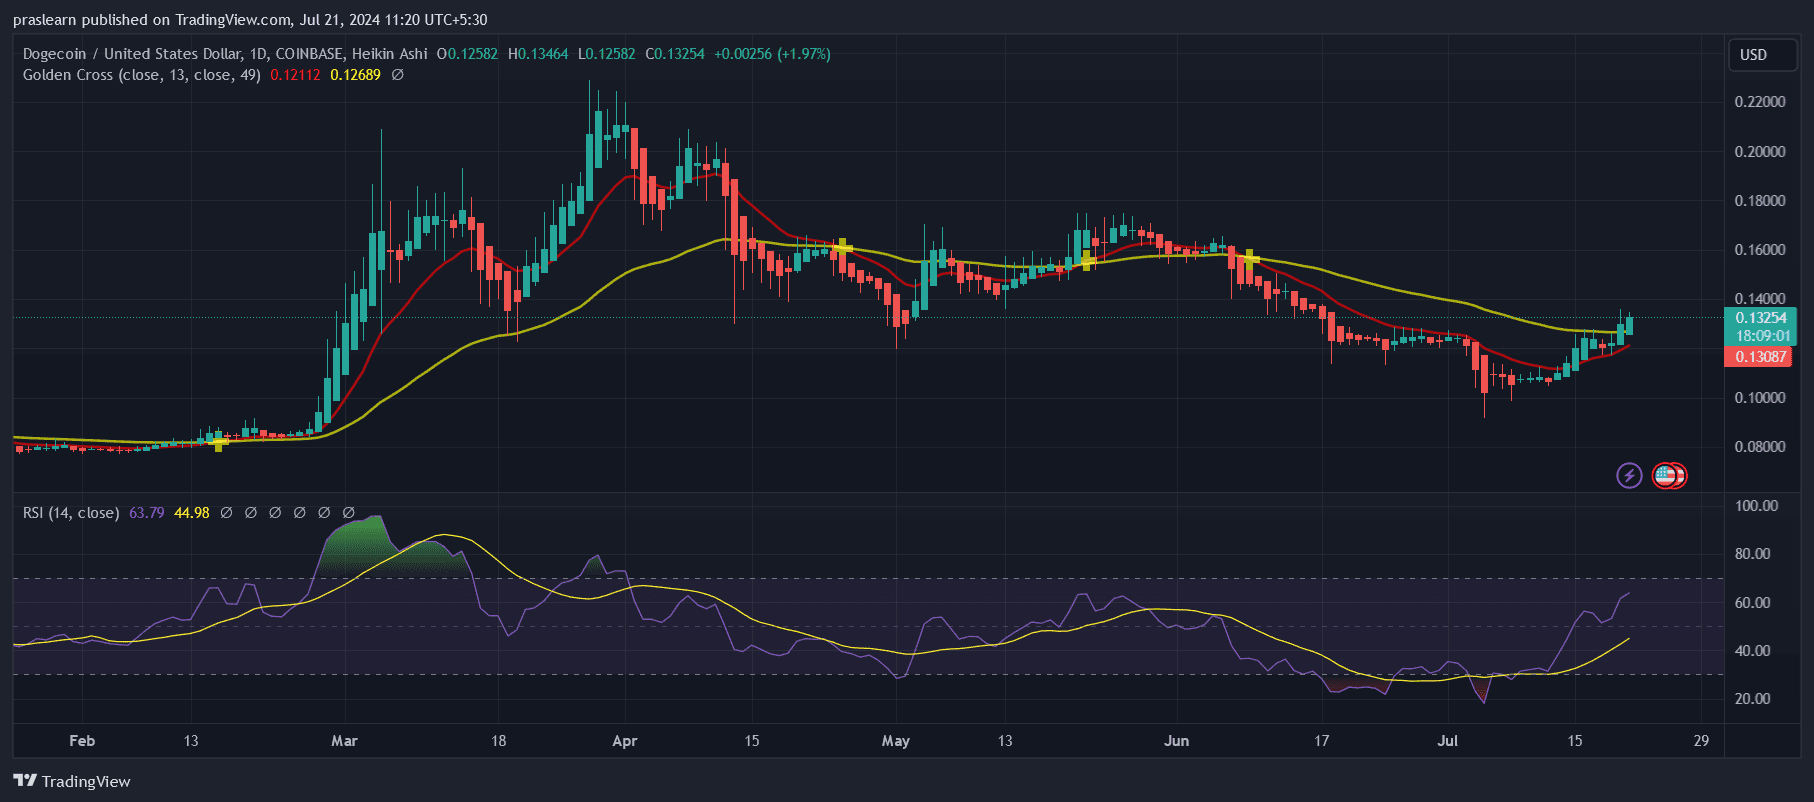Screen dimensions: 1814x802
Task: Click the yellow Golden Cross value 0.12689
Action: click(355, 75)
